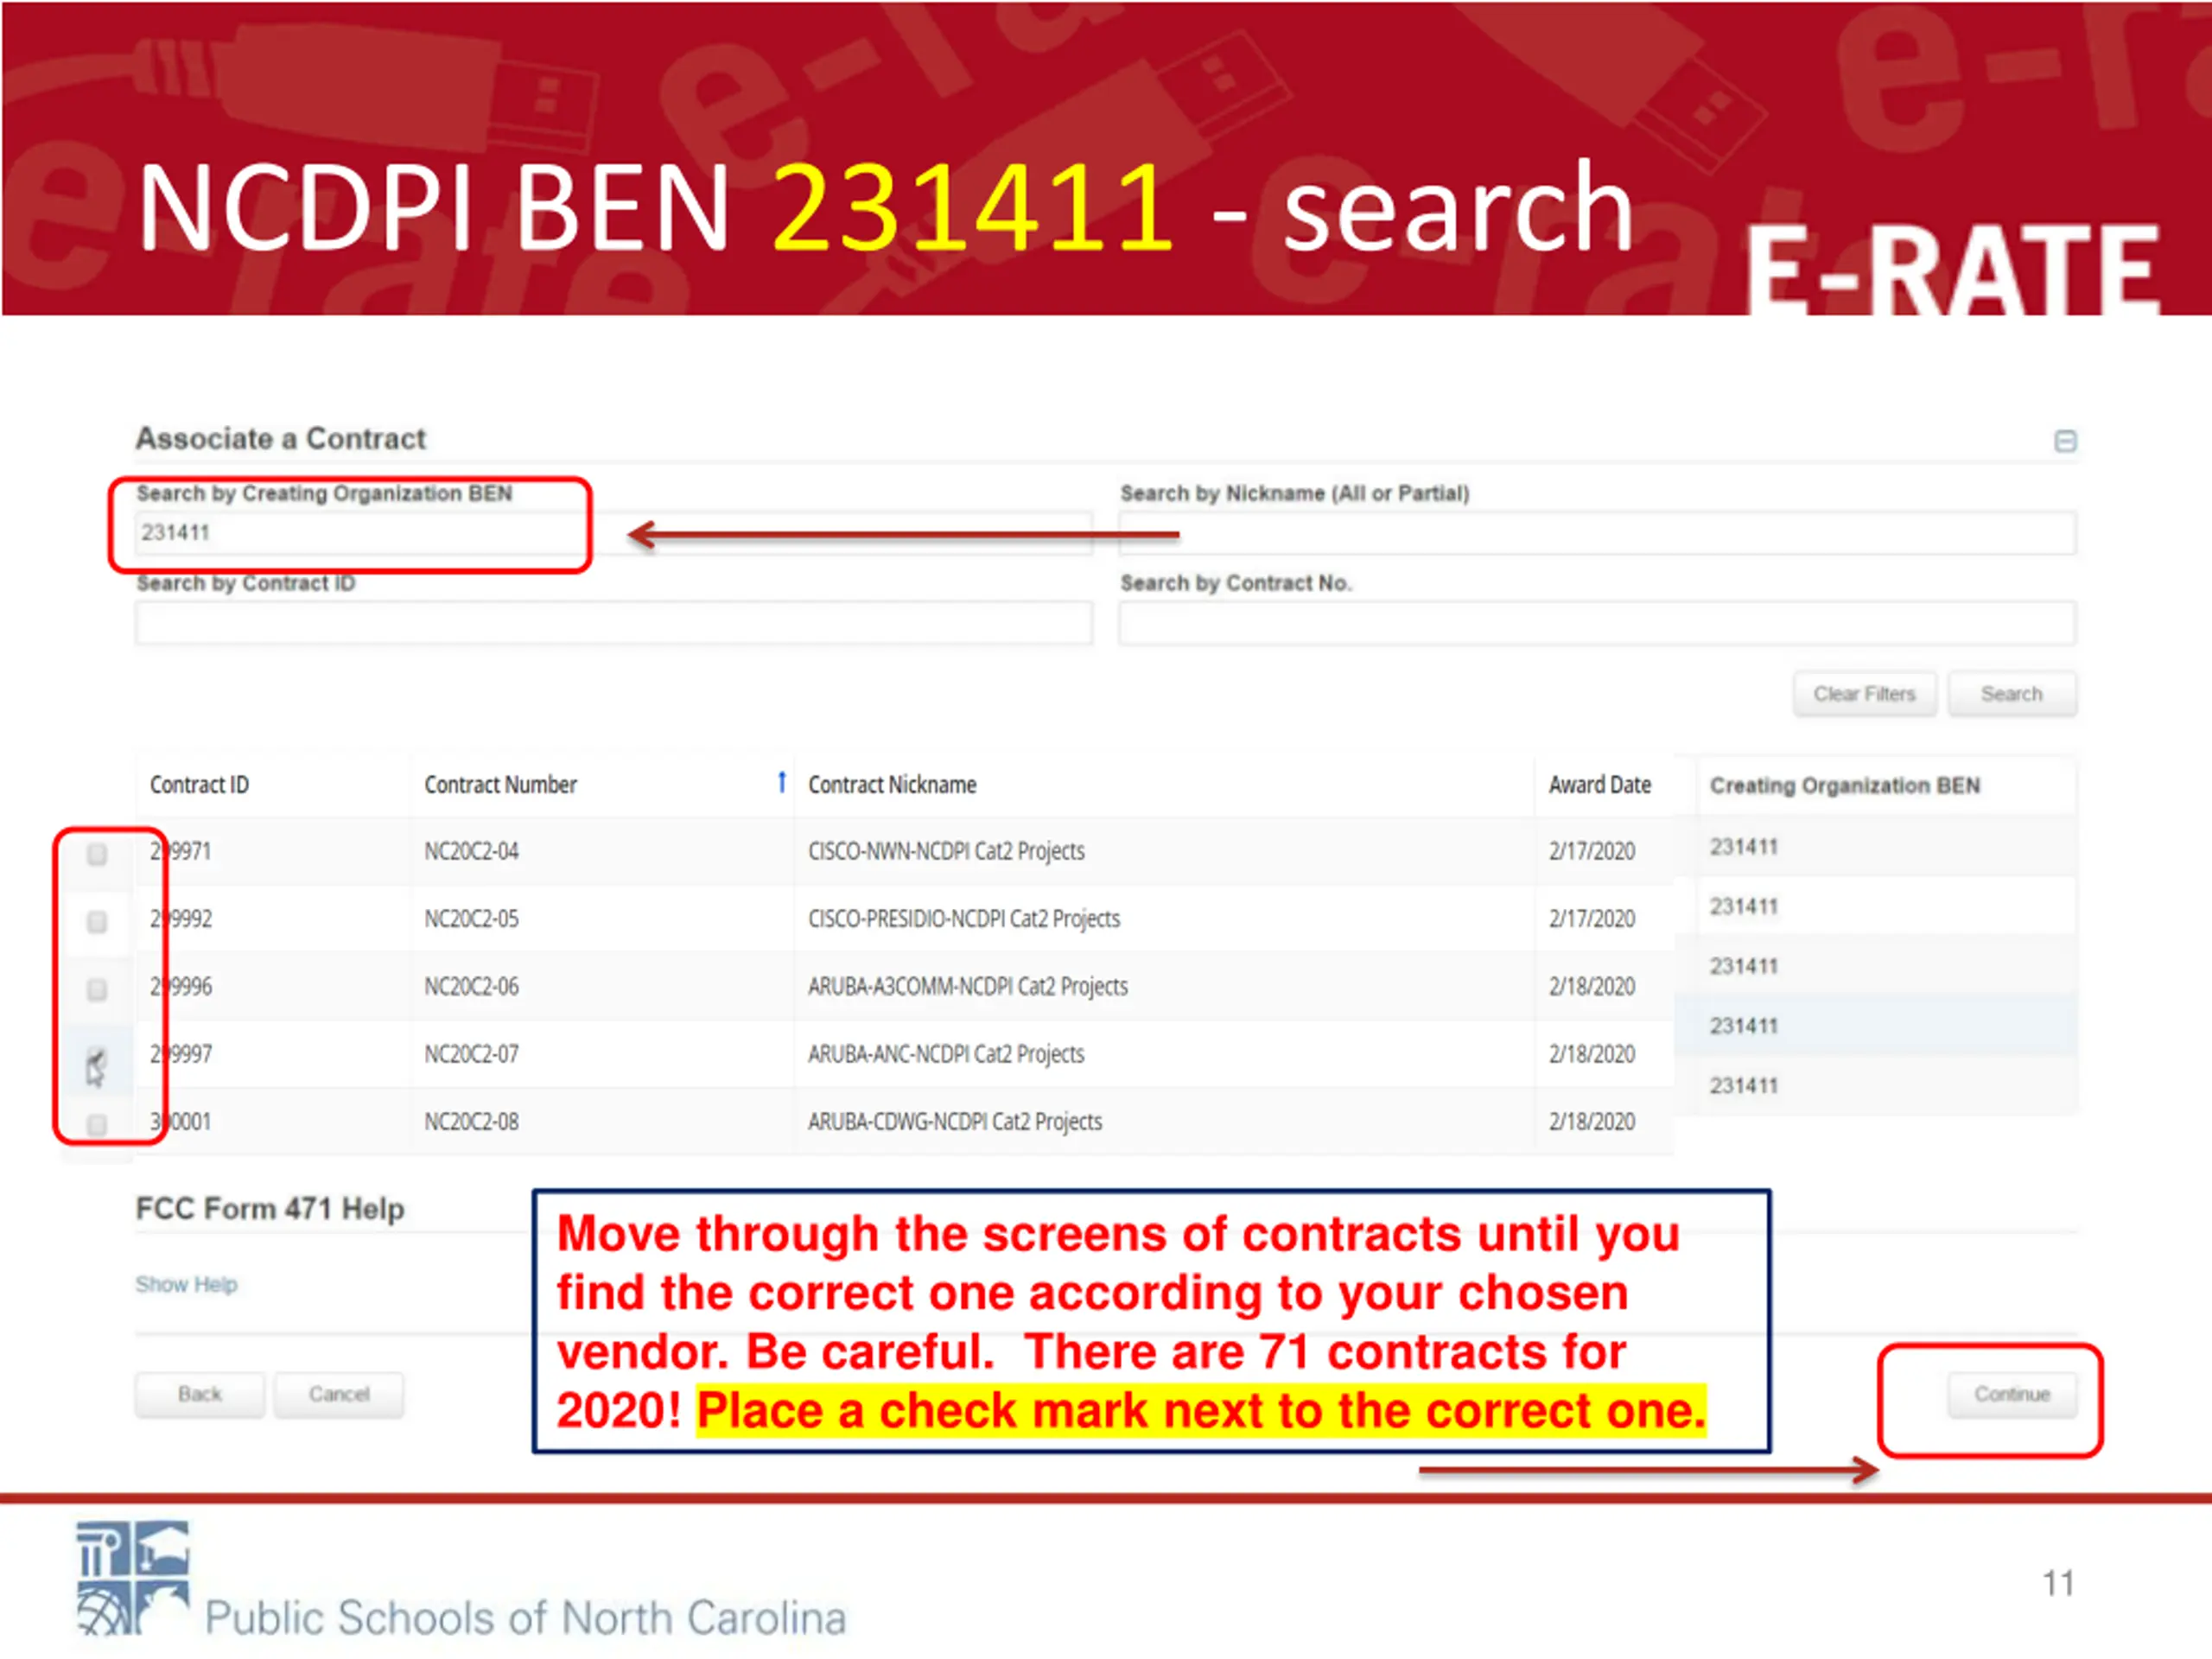Select contract number NC20C2-06 cell
Image resolution: width=2212 pixels, height=1659 pixels.
pos(471,987)
